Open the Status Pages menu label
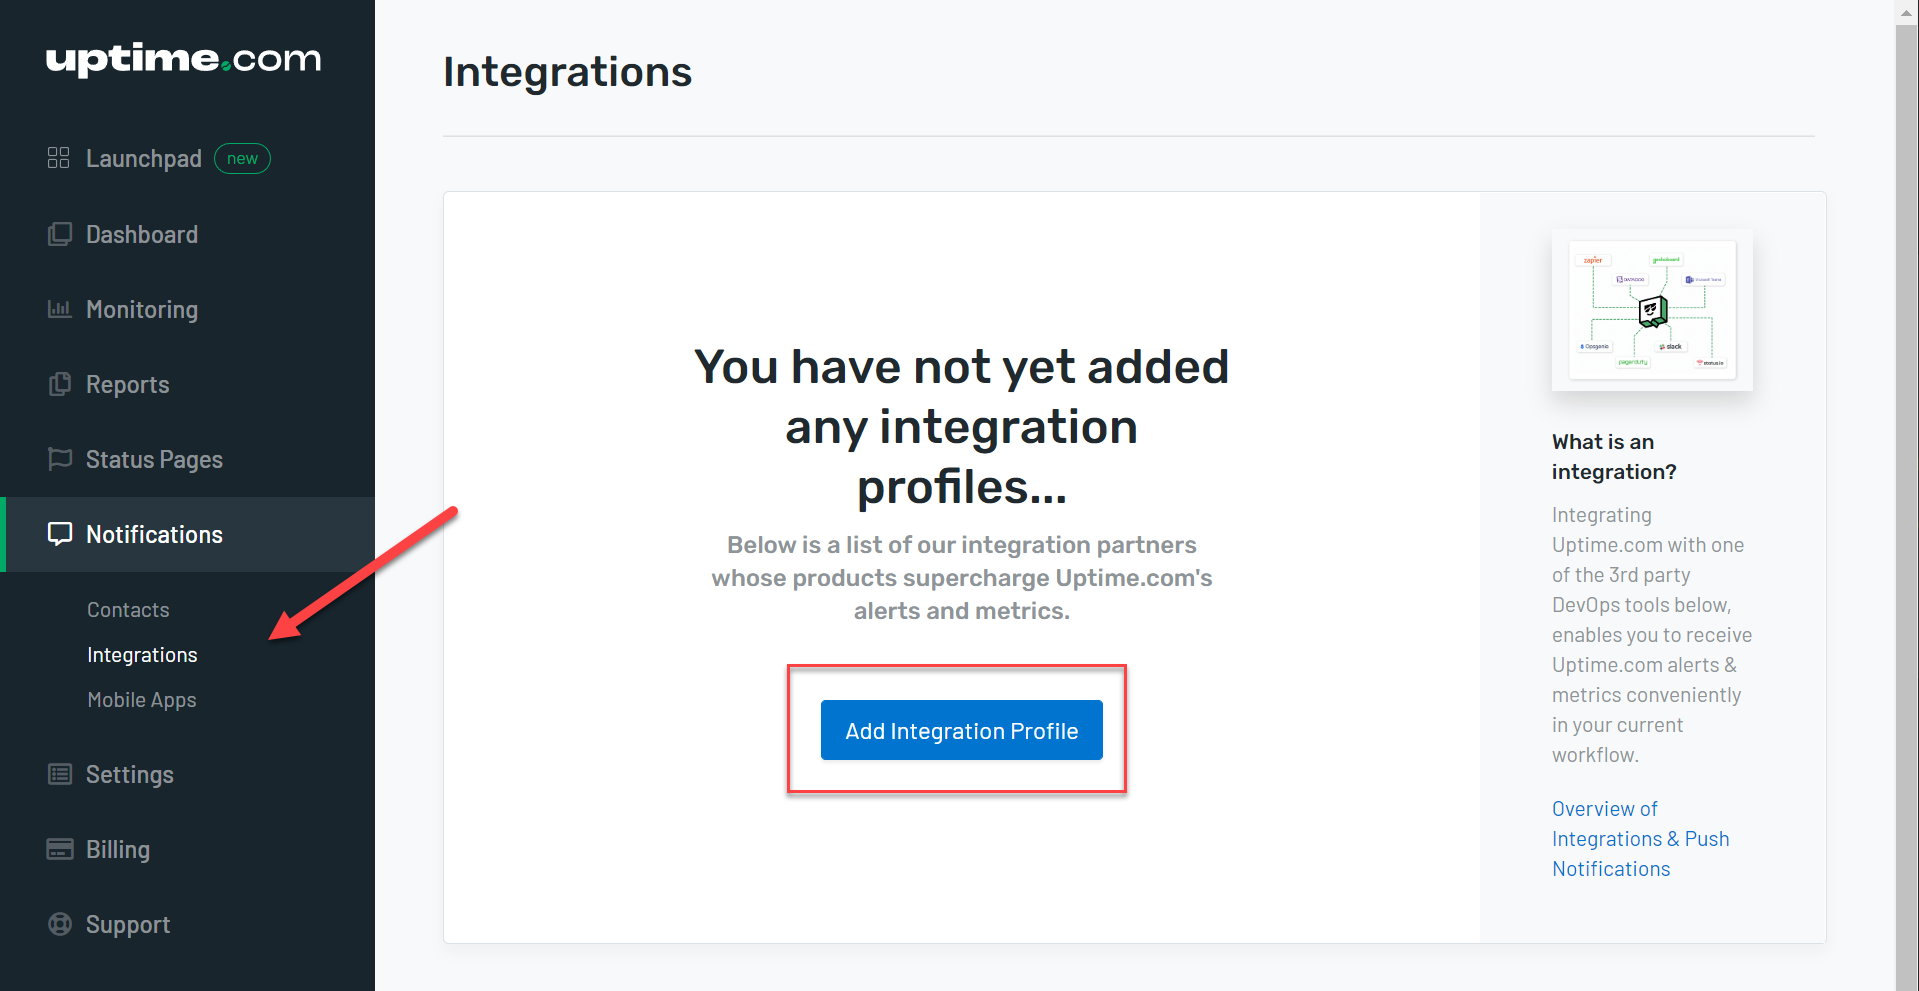 [154, 460]
